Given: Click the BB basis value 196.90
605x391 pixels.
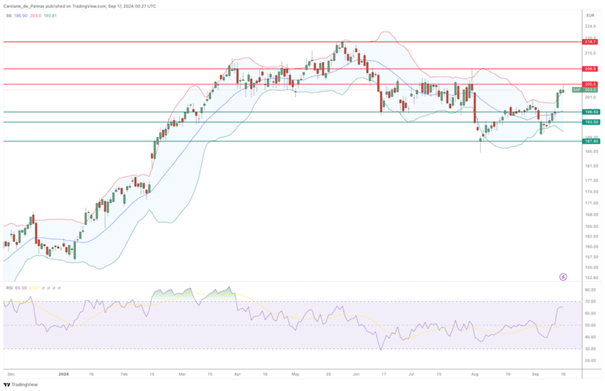Looking at the screenshot, I should pyautogui.click(x=21, y=15).
